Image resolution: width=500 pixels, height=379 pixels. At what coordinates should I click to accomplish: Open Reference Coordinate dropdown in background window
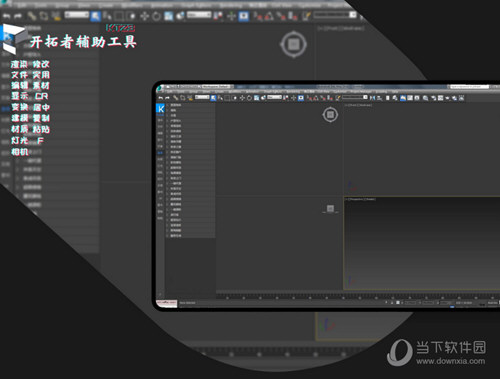click(x=199, y=15)
